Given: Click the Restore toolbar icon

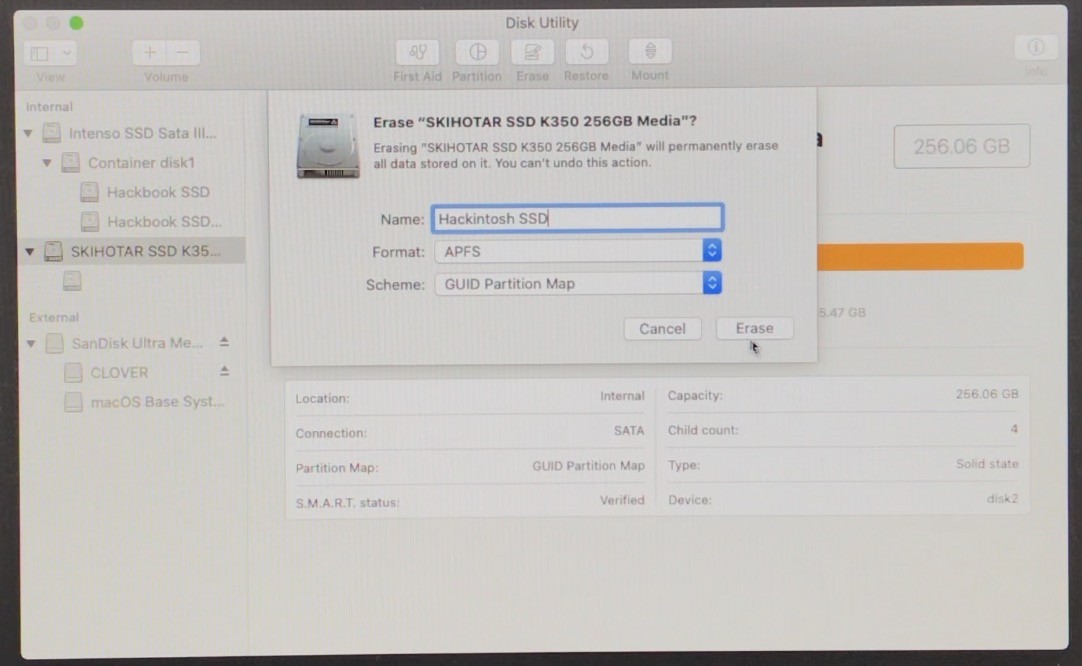Looking at the screenshot, I should [x=587, y=52].
